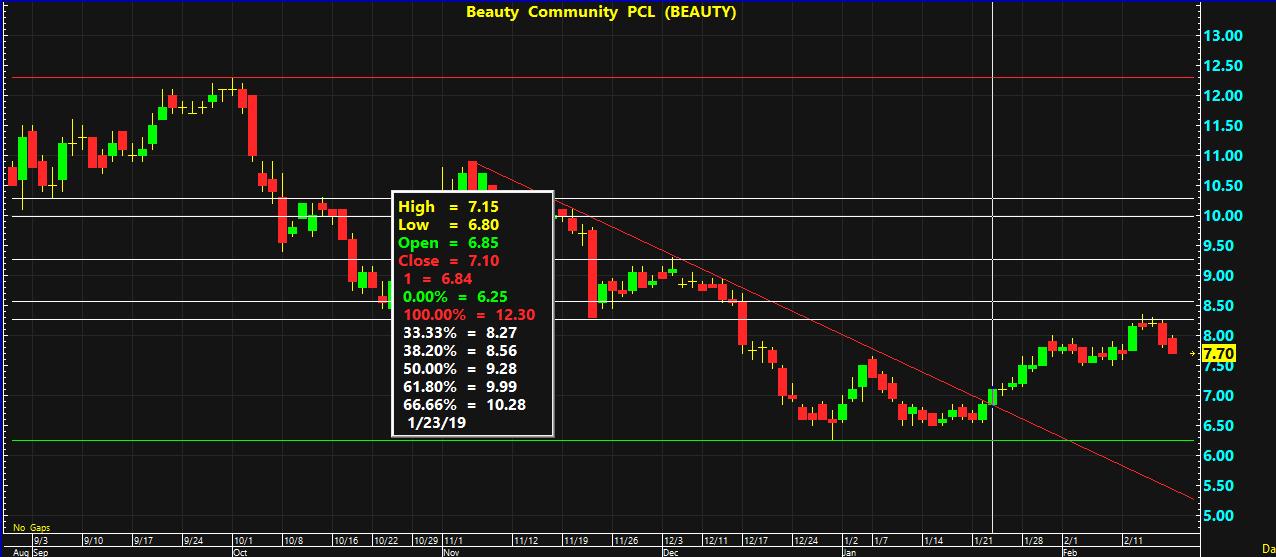Click the 1/23/19 date in data box
Image resolution: width=1276 pixels, height=557 pixels.
point(436,423)
